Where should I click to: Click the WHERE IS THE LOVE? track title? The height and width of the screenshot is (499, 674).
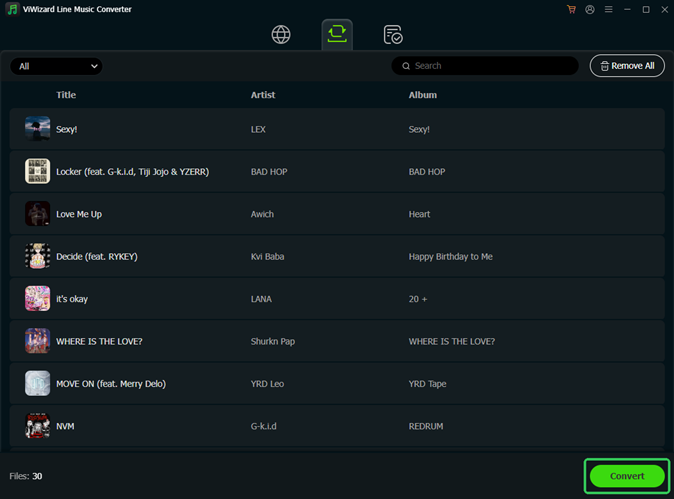[x=99, y=341]
